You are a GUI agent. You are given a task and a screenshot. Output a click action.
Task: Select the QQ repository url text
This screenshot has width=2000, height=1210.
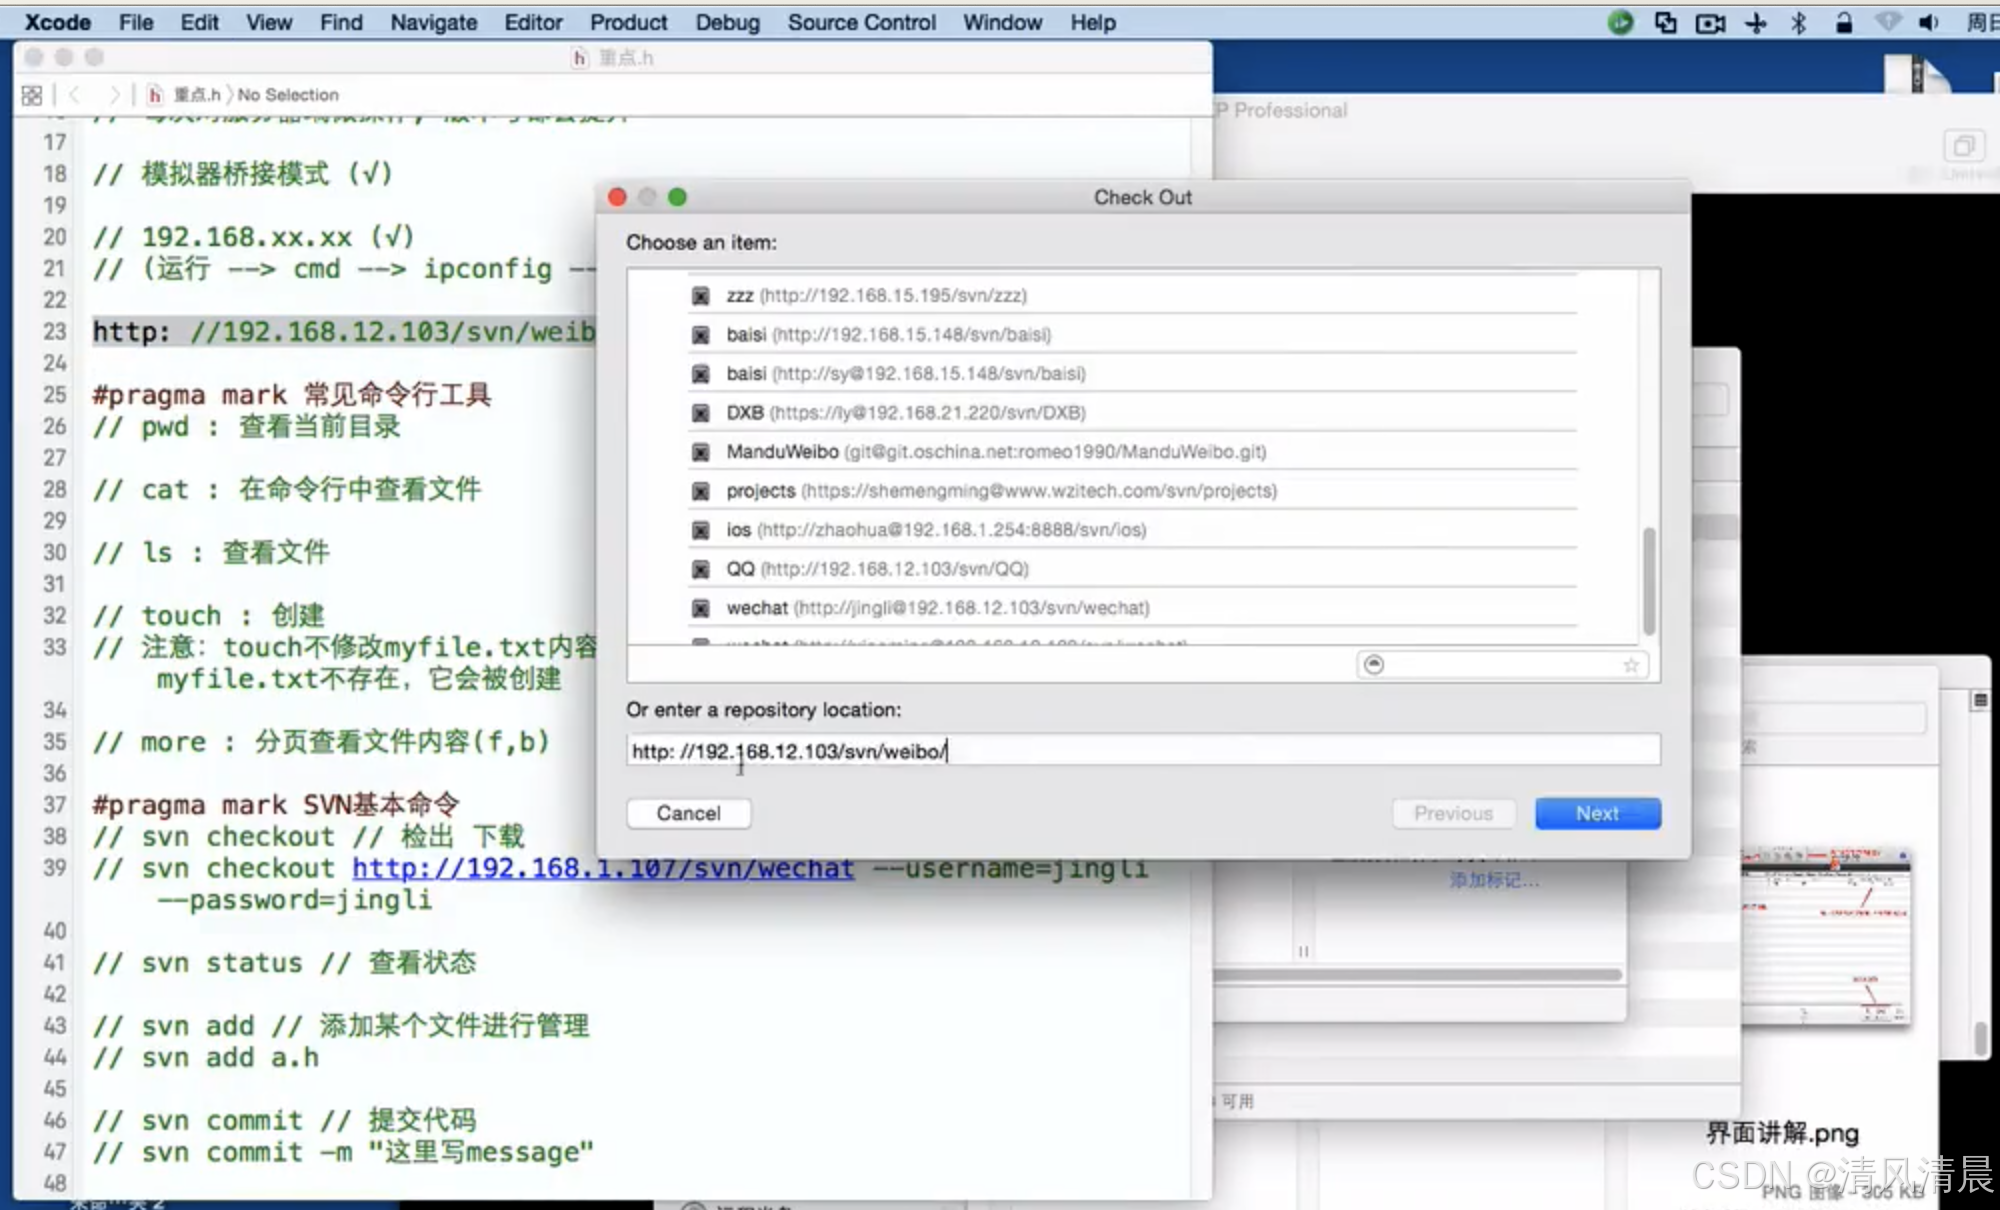(895, 569)
